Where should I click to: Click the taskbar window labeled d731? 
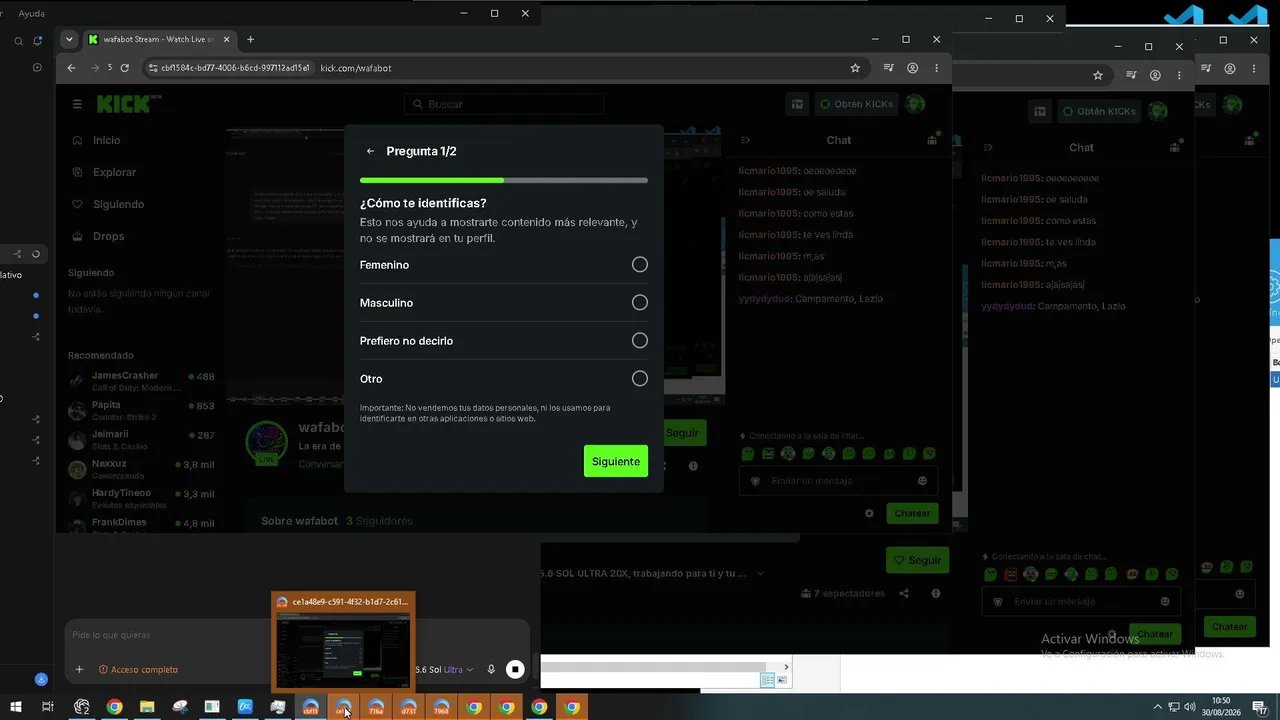(408, 707)
